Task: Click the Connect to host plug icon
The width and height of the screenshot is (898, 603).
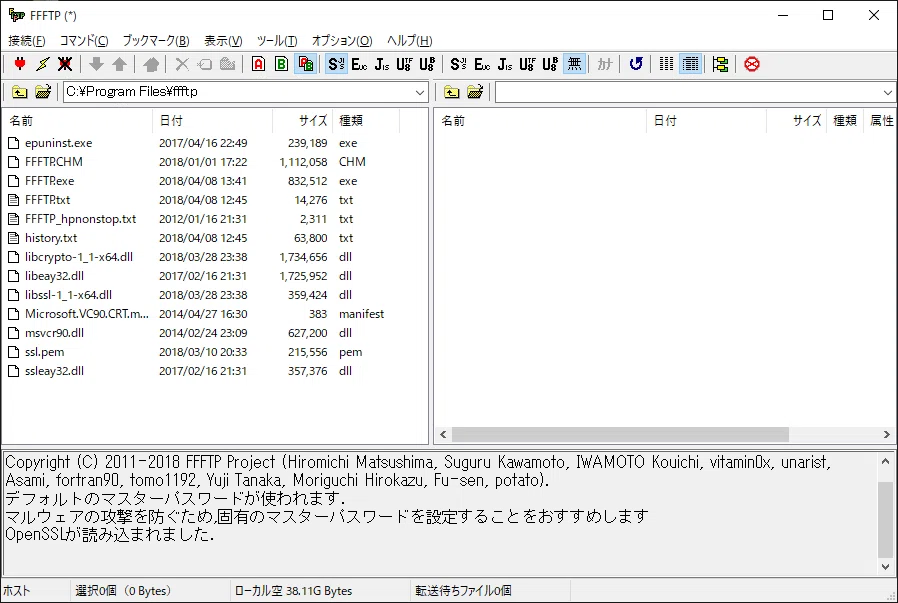Action: coord(20,64)
